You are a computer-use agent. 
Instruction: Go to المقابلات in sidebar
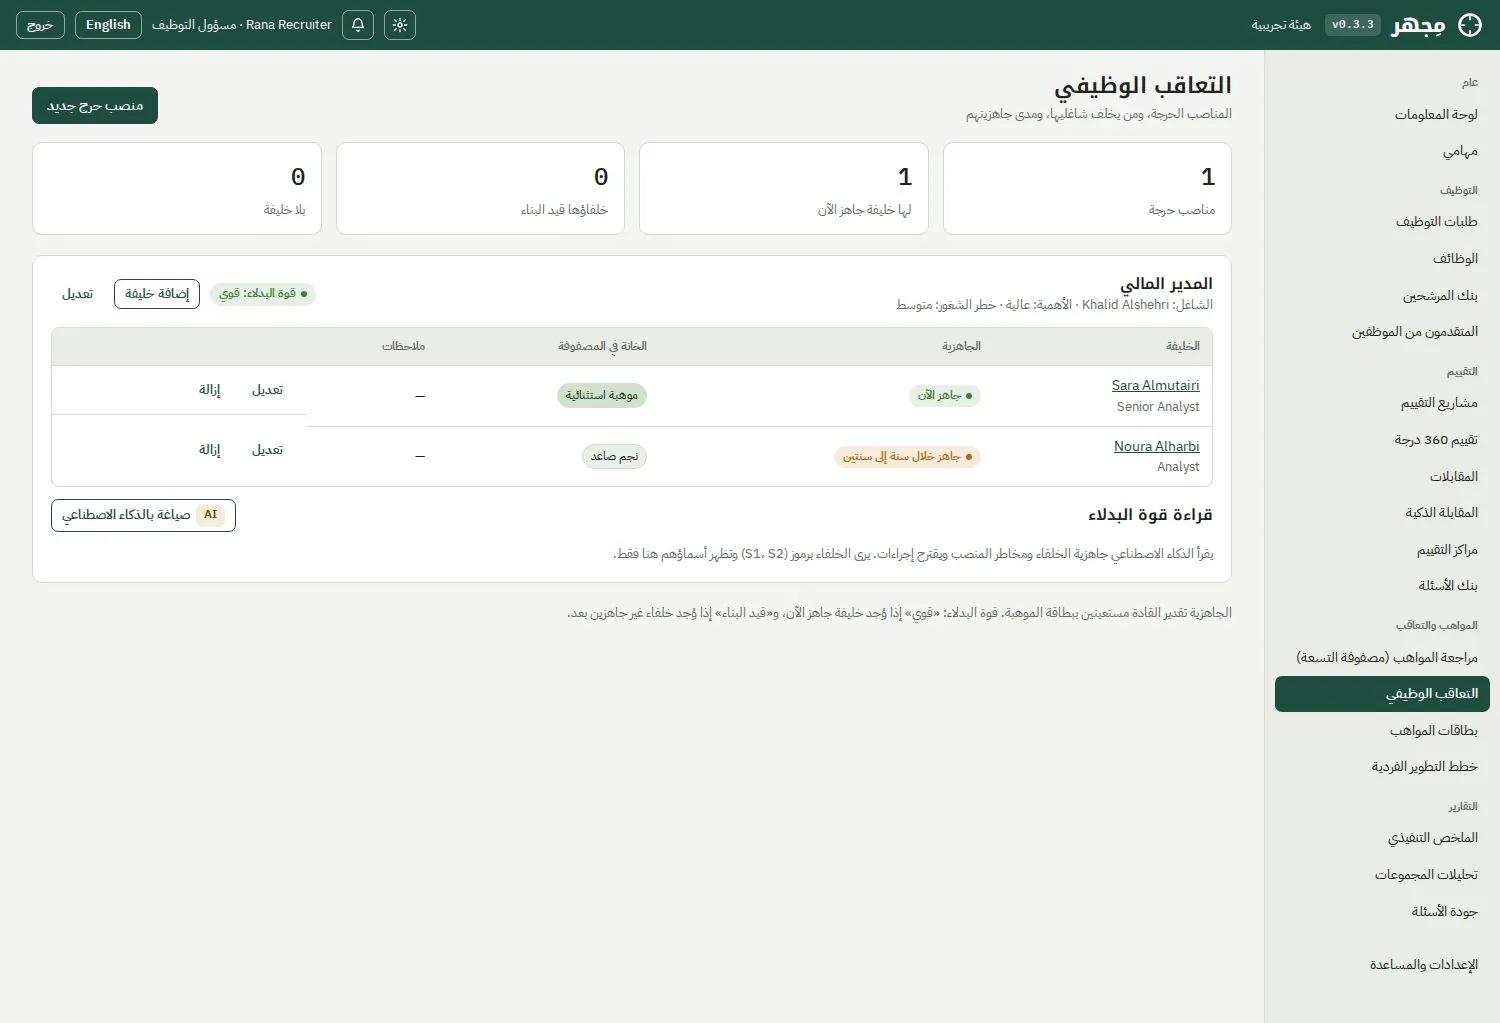1382,477
